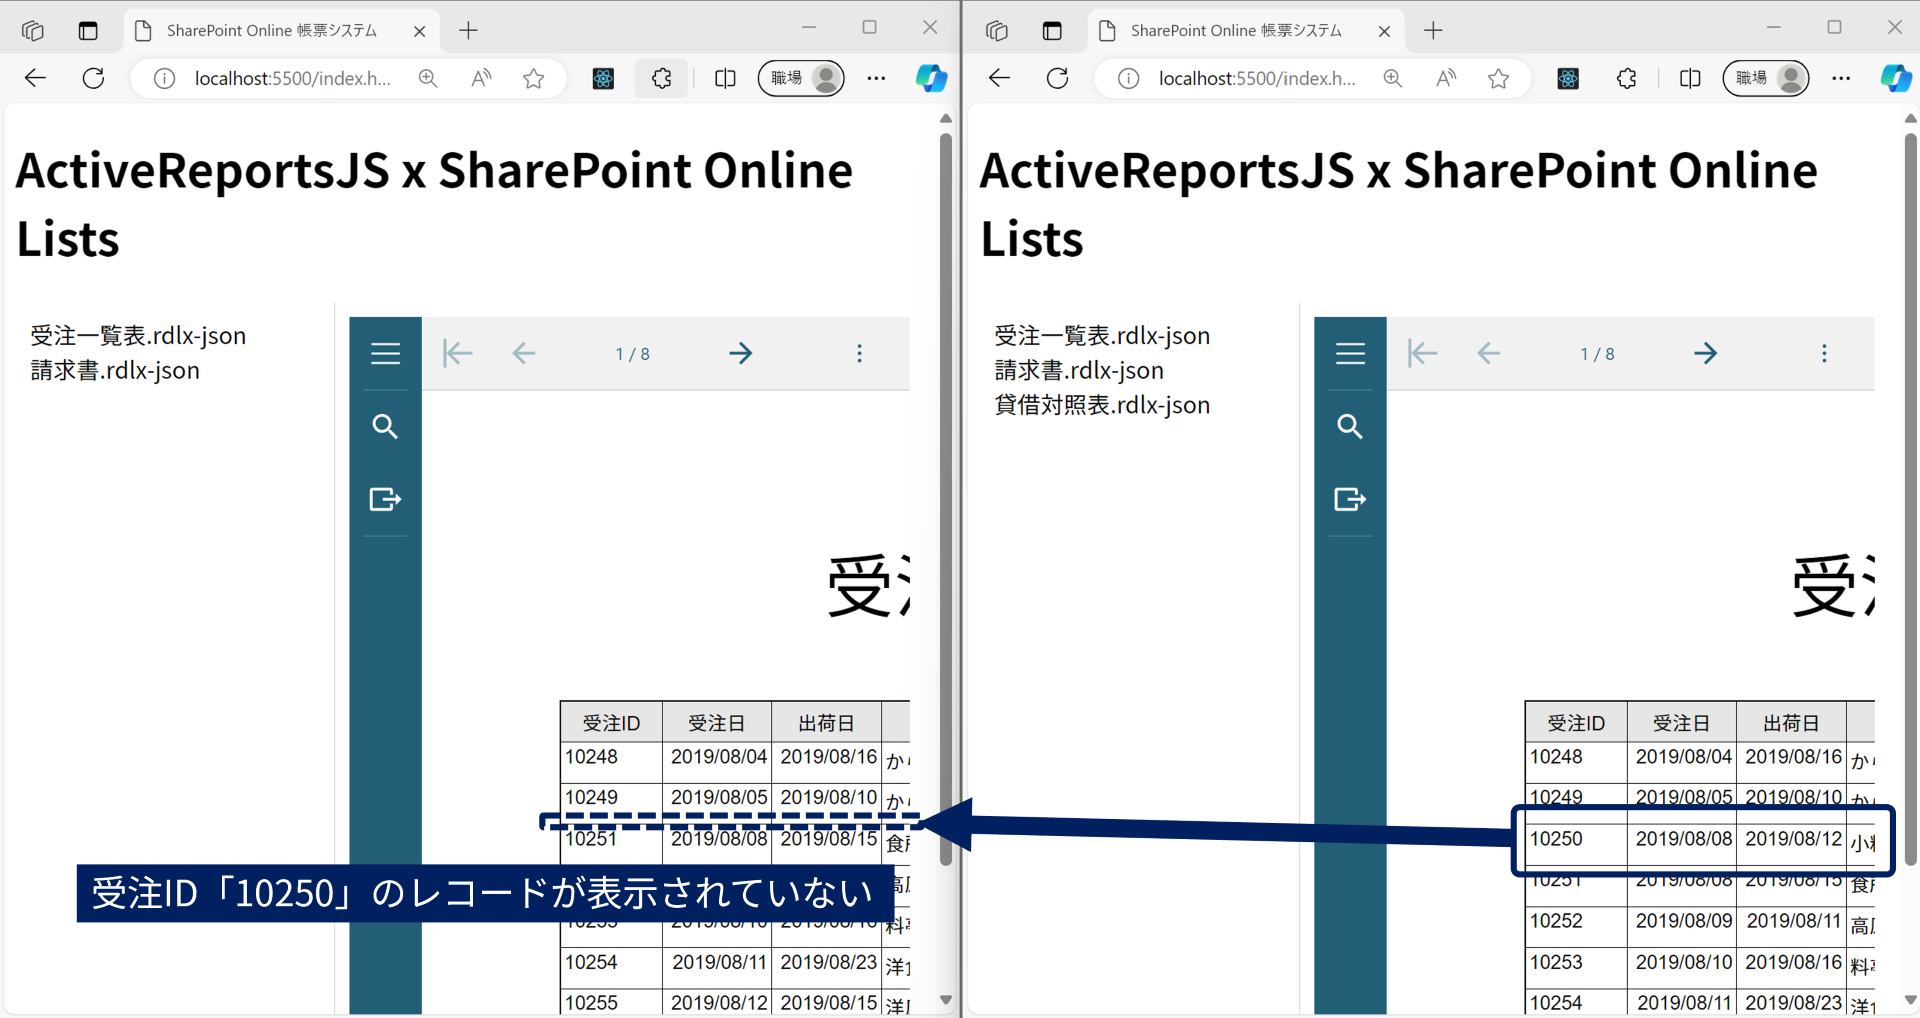Open React DevTools extension in left window

click(x=603, y=78)
